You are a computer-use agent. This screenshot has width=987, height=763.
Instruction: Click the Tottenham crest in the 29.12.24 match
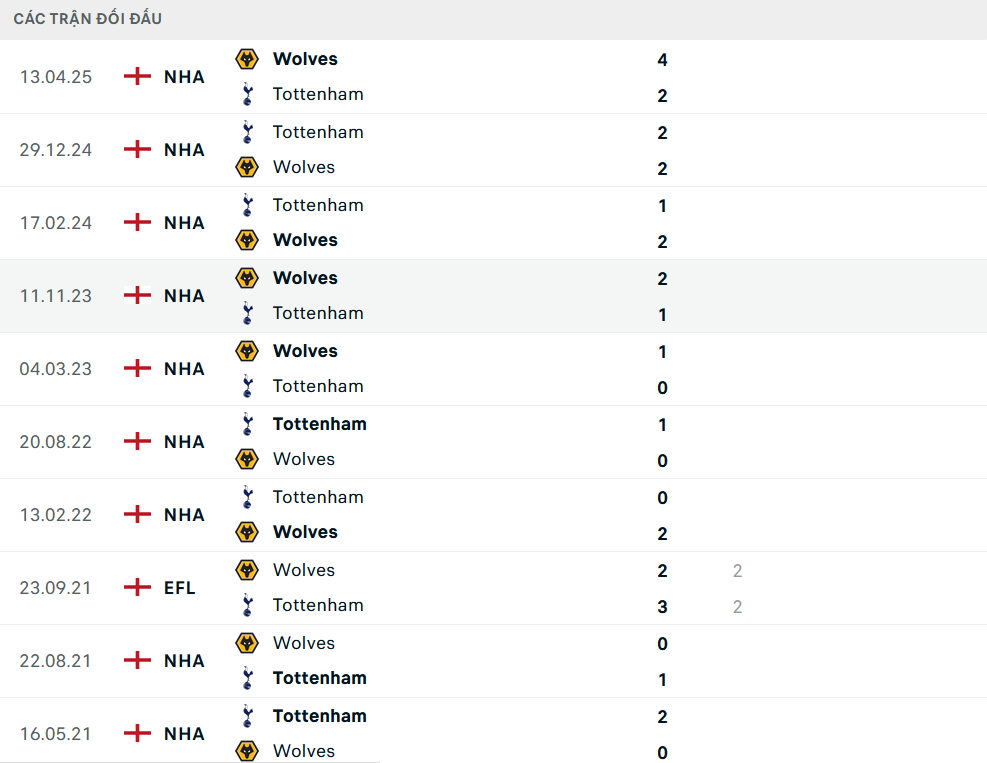point(246,132)
